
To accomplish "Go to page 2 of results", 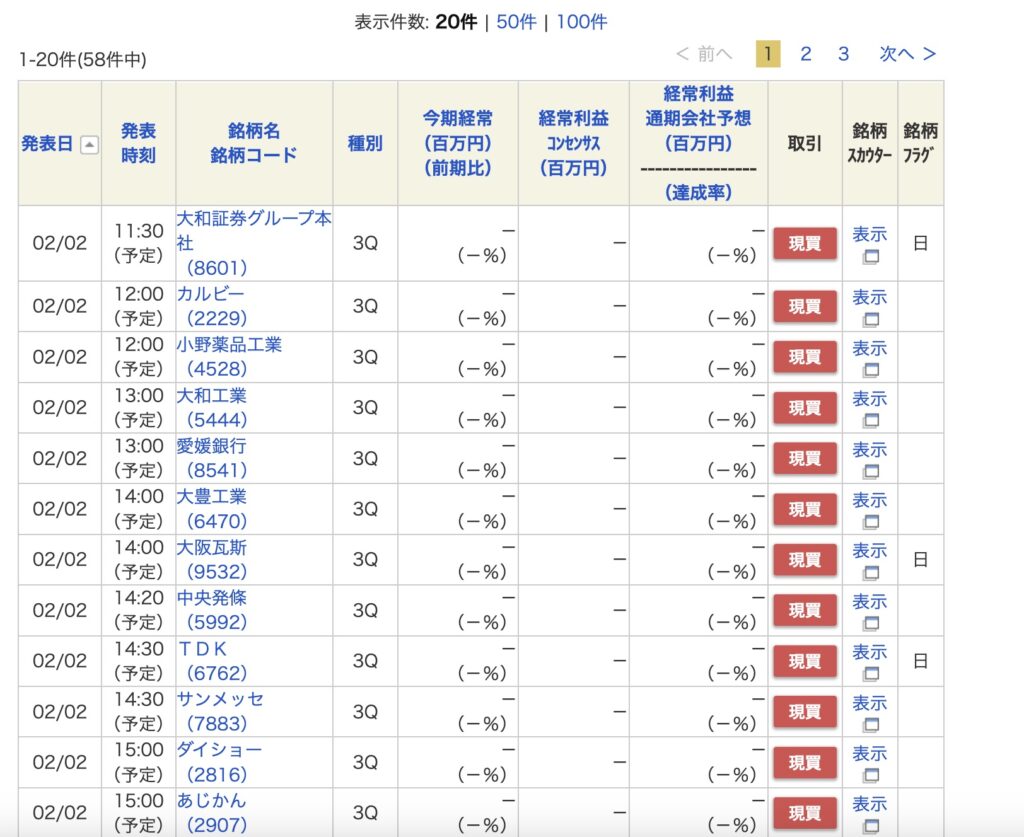I will [x=805, y=54].
